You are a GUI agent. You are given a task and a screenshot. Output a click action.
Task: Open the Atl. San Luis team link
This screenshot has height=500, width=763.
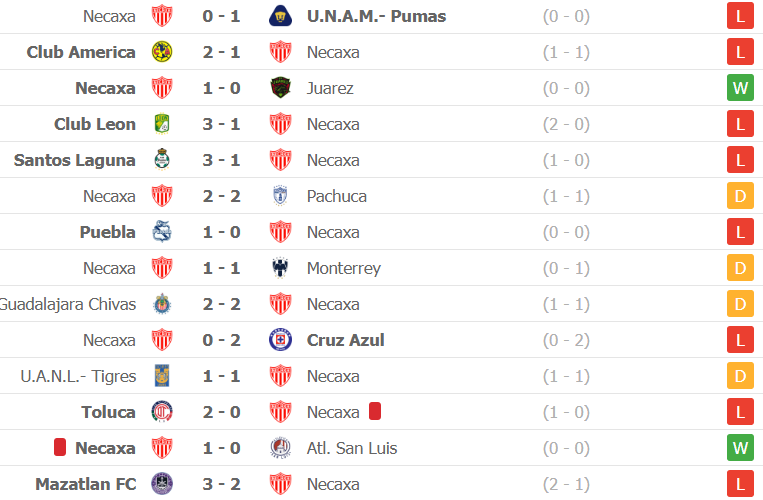click(x=352, y=448)
